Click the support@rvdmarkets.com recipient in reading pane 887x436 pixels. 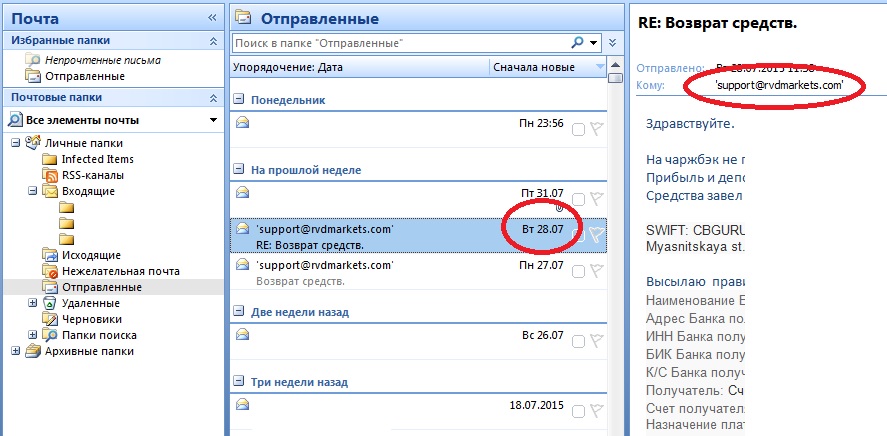(779, 85)
